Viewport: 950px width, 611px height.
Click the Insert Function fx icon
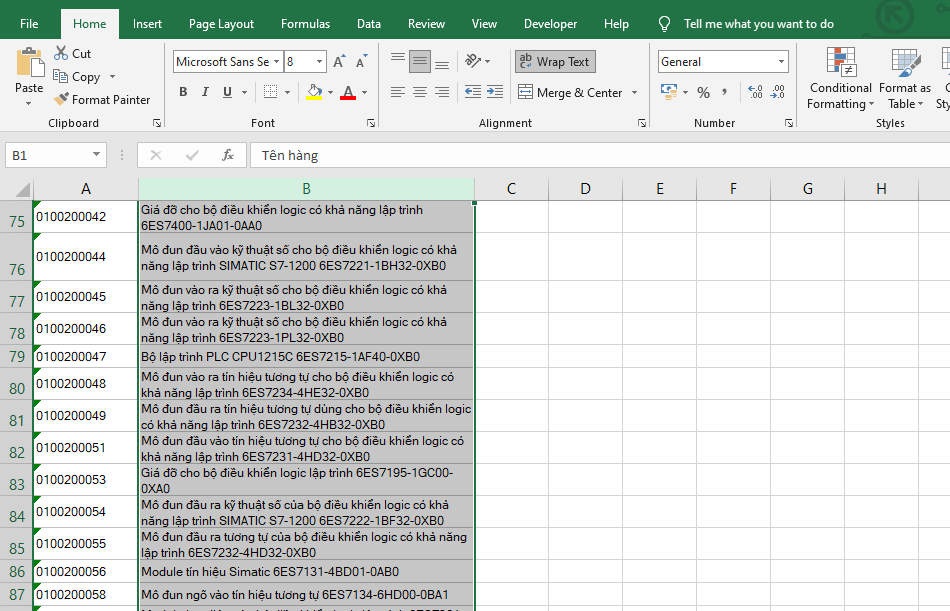(228, 155)
